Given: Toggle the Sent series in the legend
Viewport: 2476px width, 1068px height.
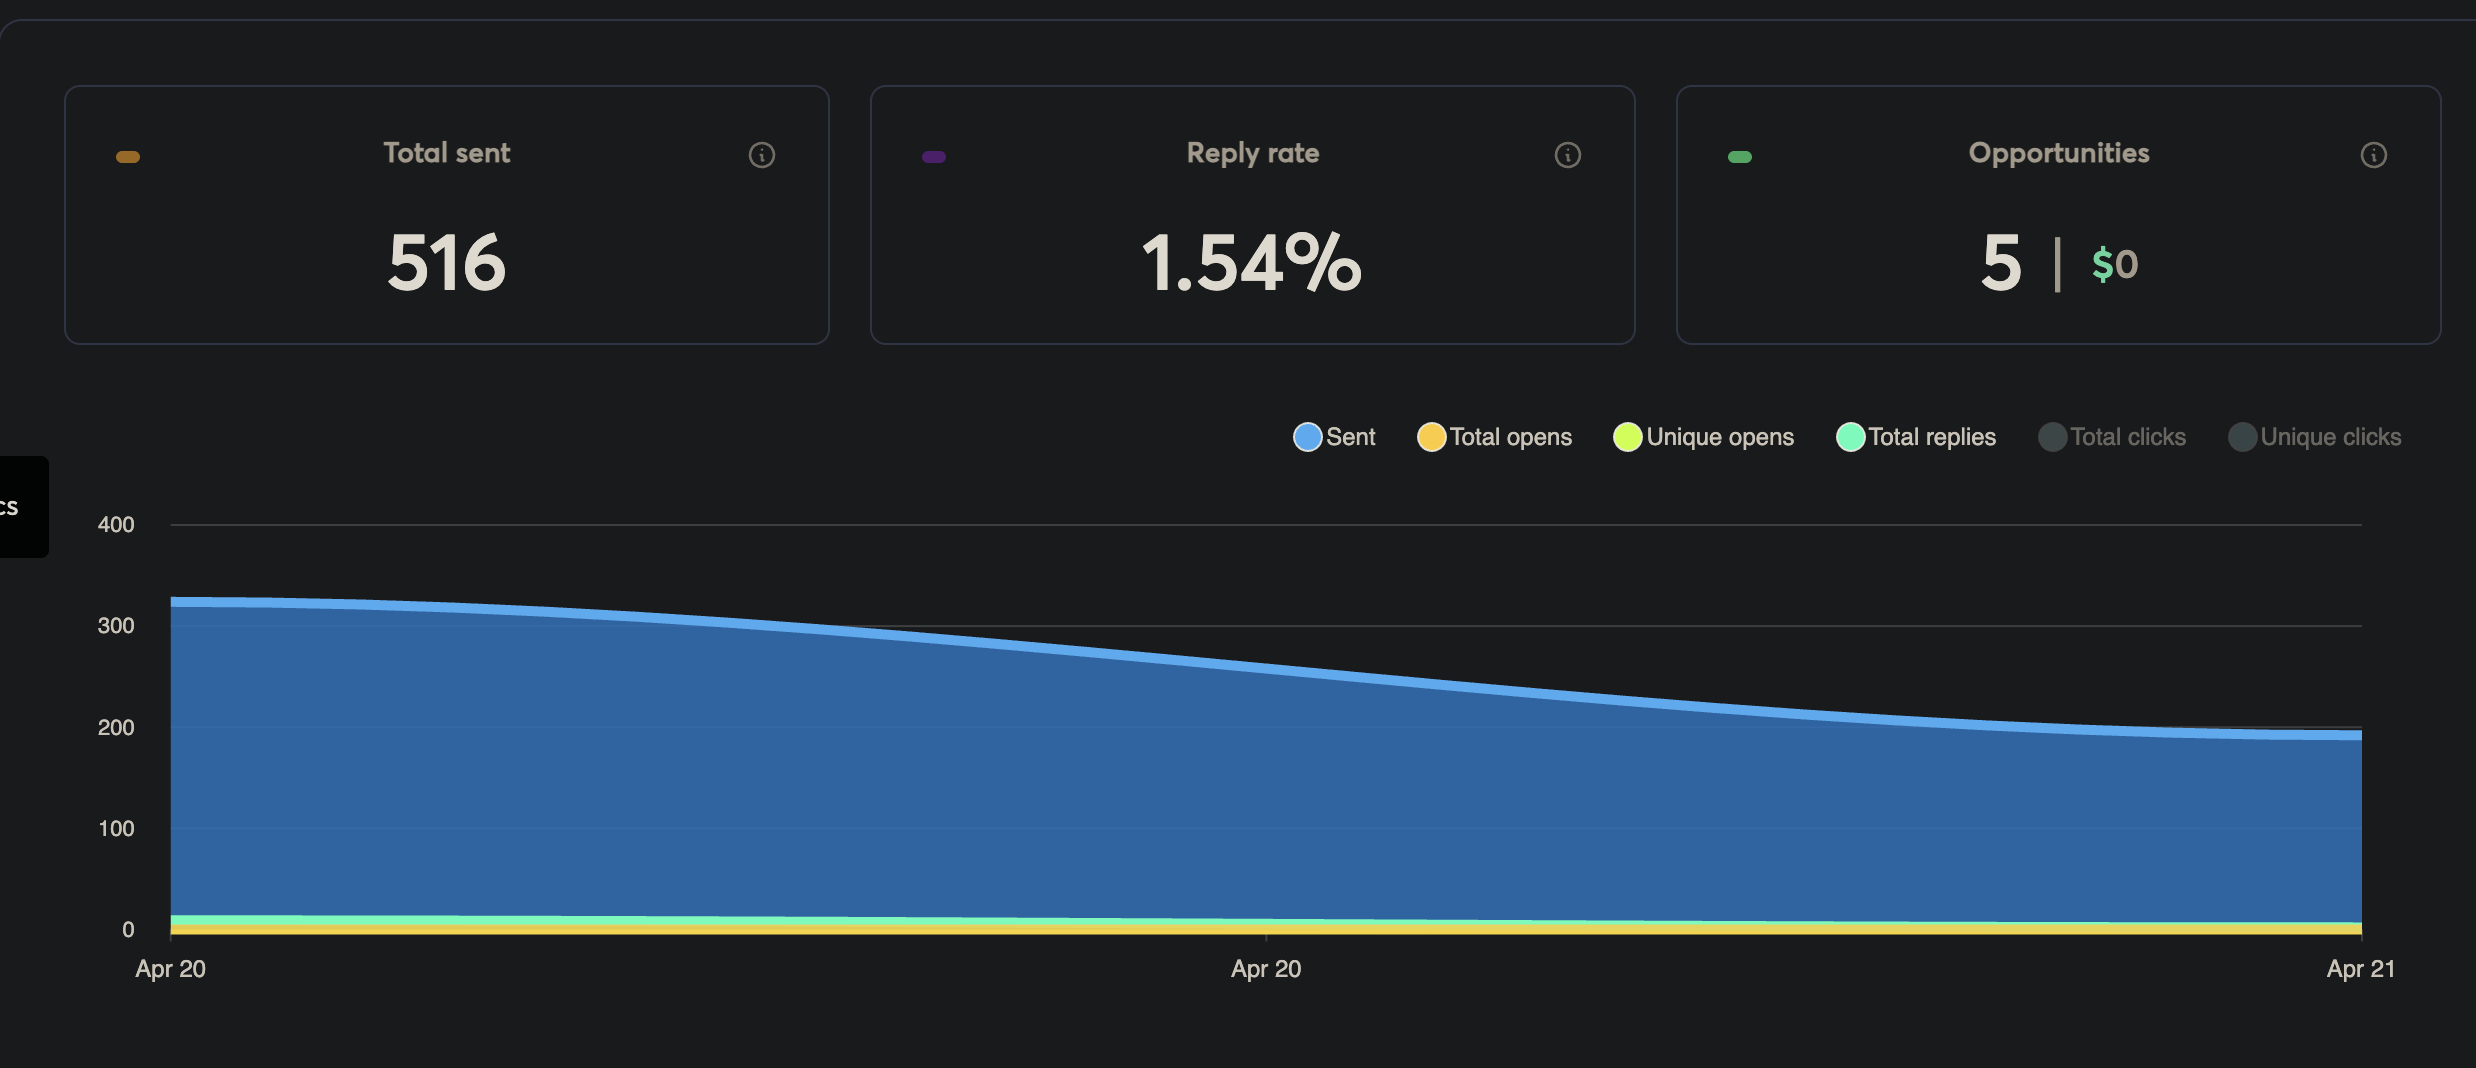Looking at the screenshot, I should (x=1334, y=437).
